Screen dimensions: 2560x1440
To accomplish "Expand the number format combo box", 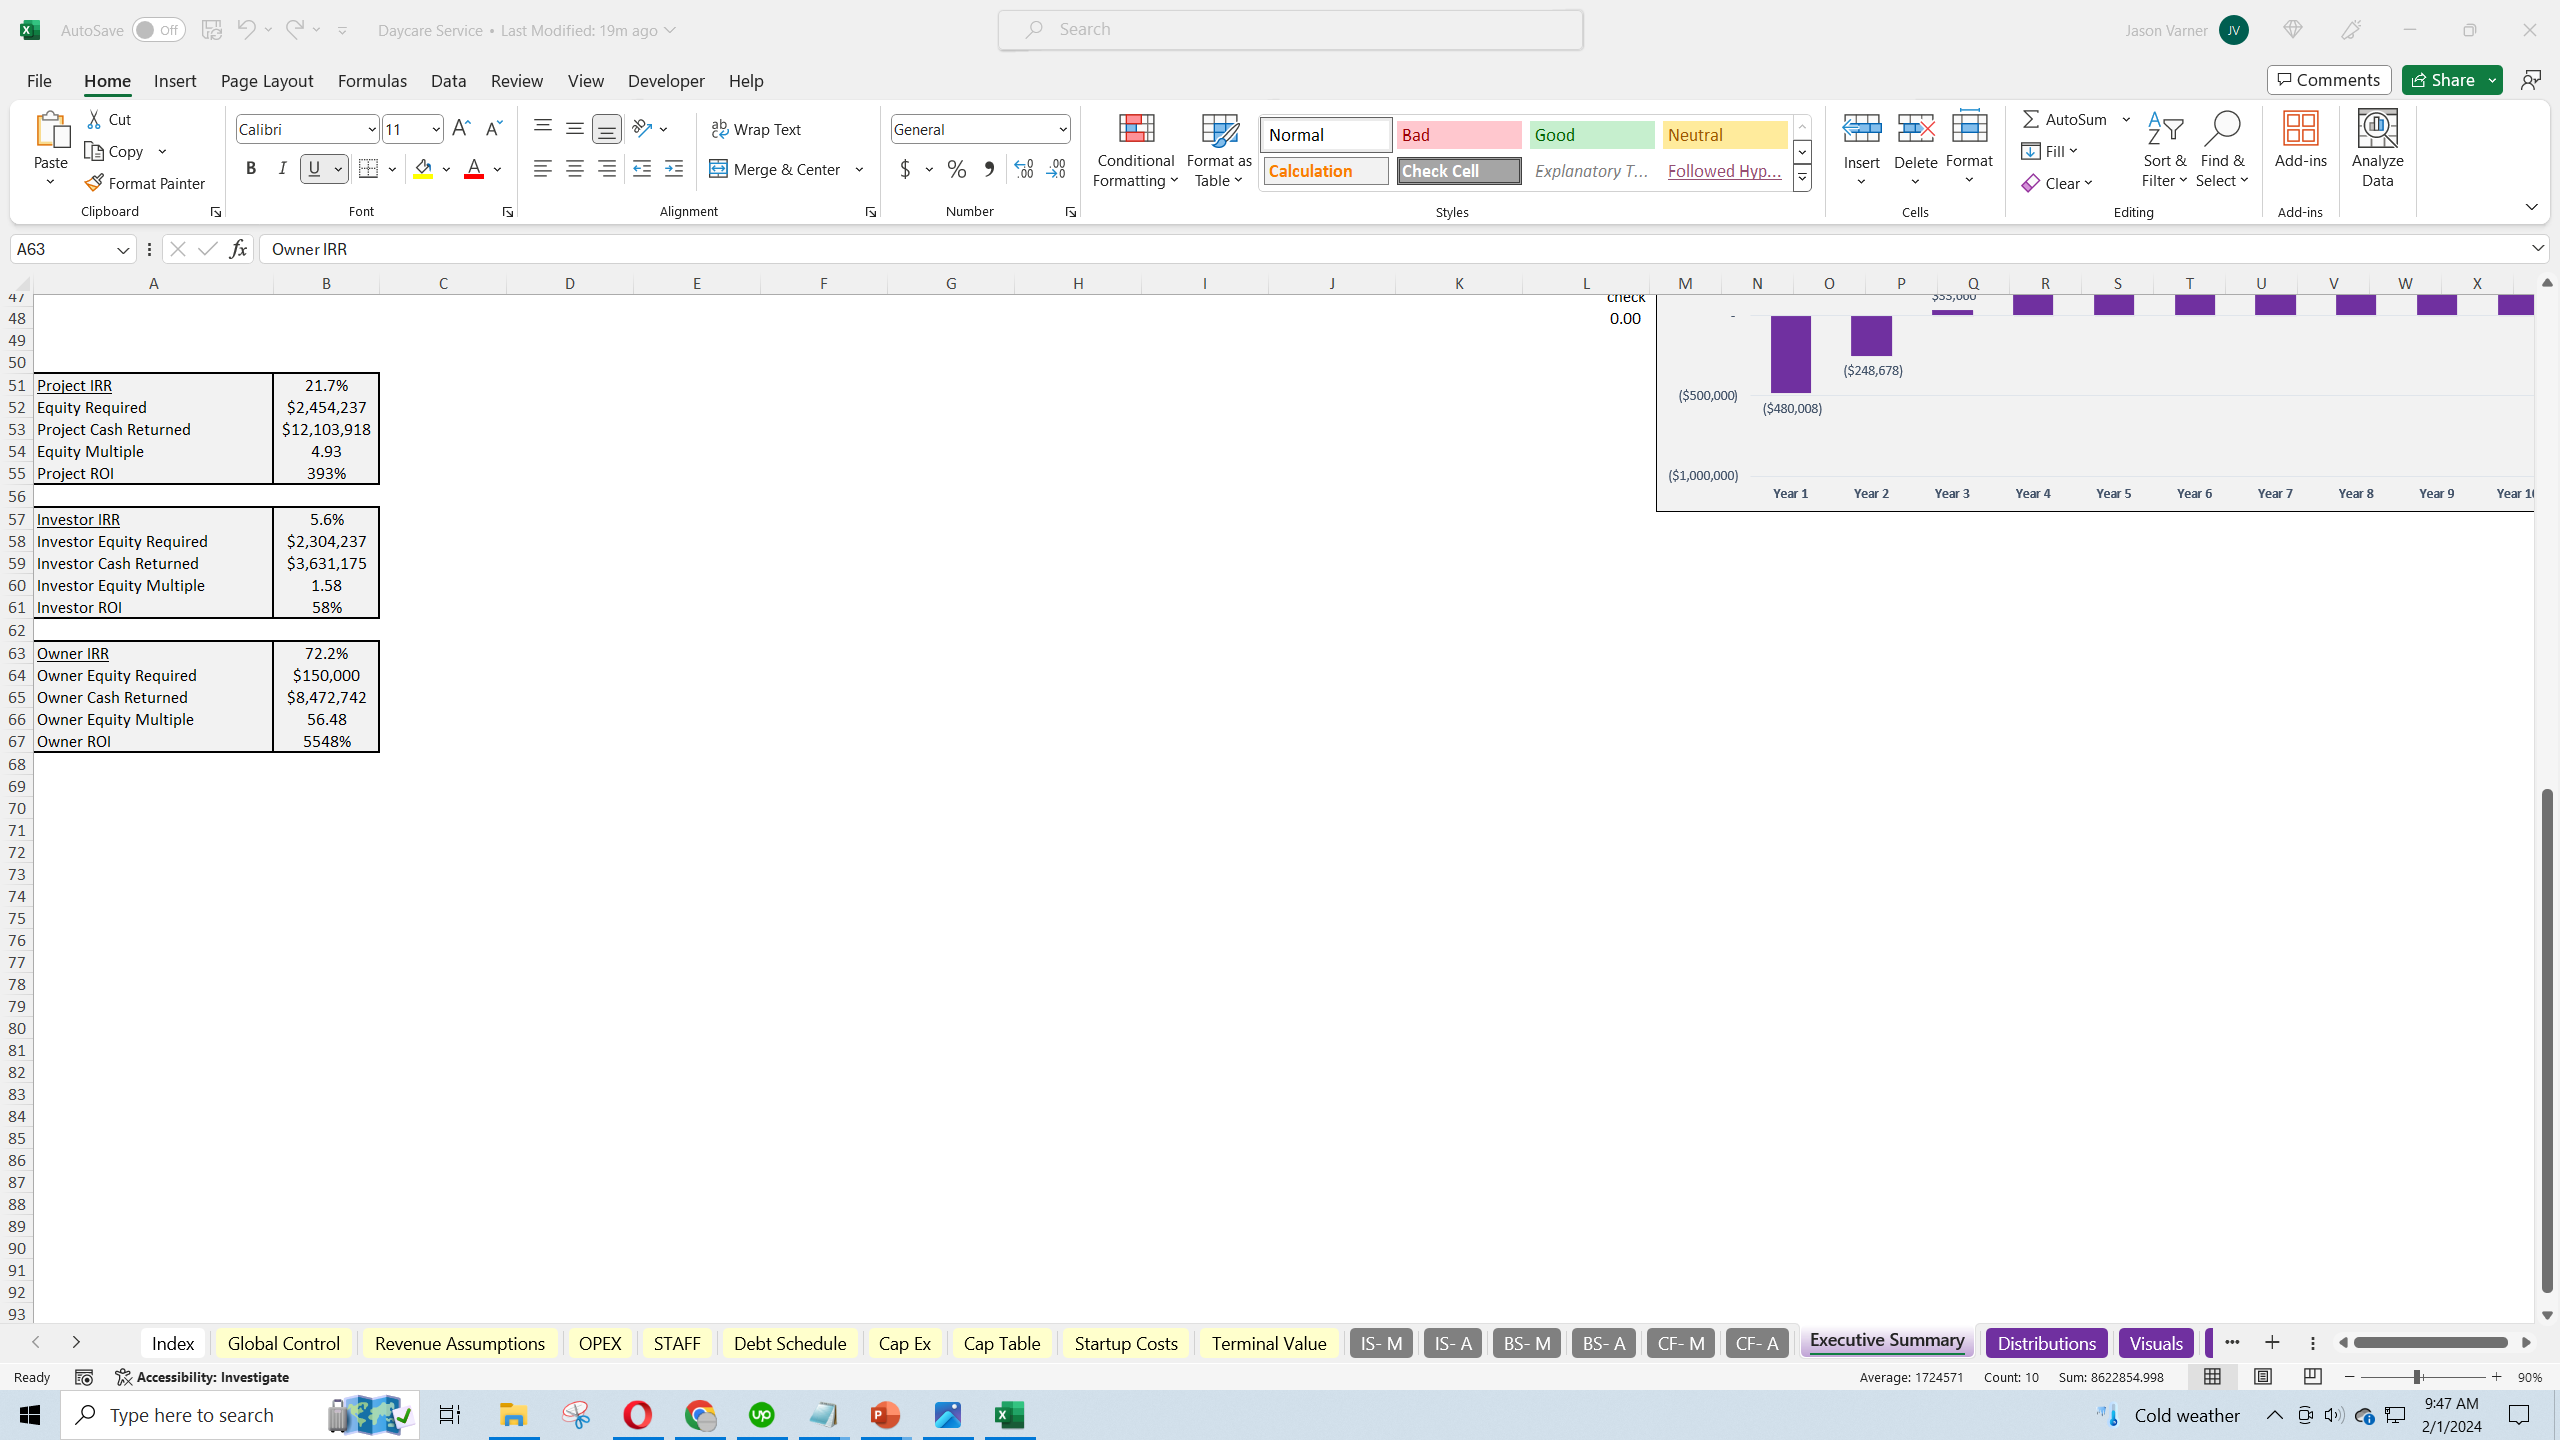I will pyautogui.click(x=1062, y=129).
